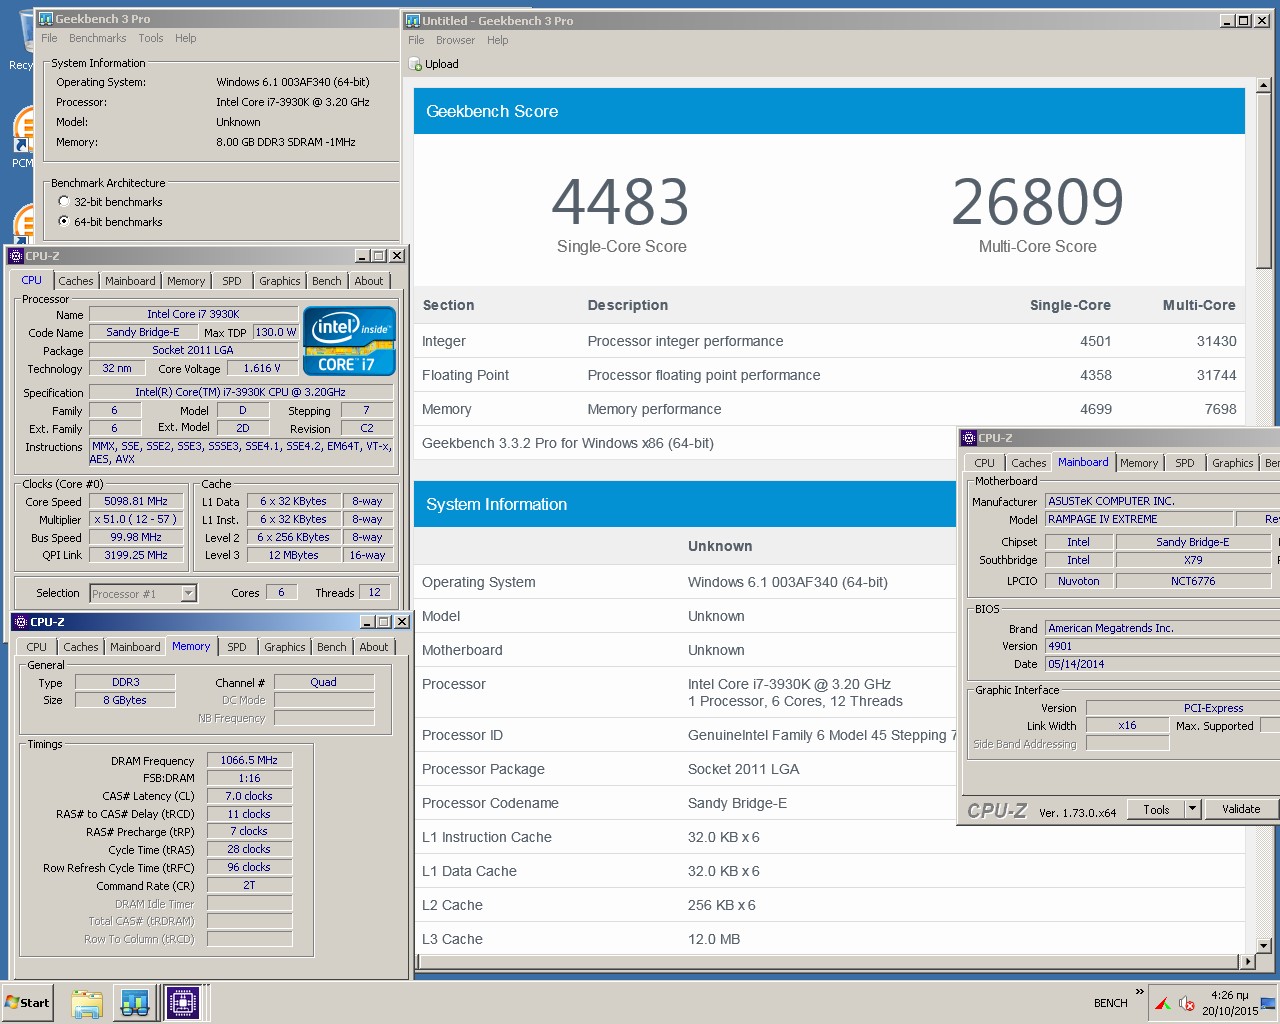1280x1024 pixels.
Task: Click the Intel Core i7 logo in CPU-Z
Action: pos(349,341)
